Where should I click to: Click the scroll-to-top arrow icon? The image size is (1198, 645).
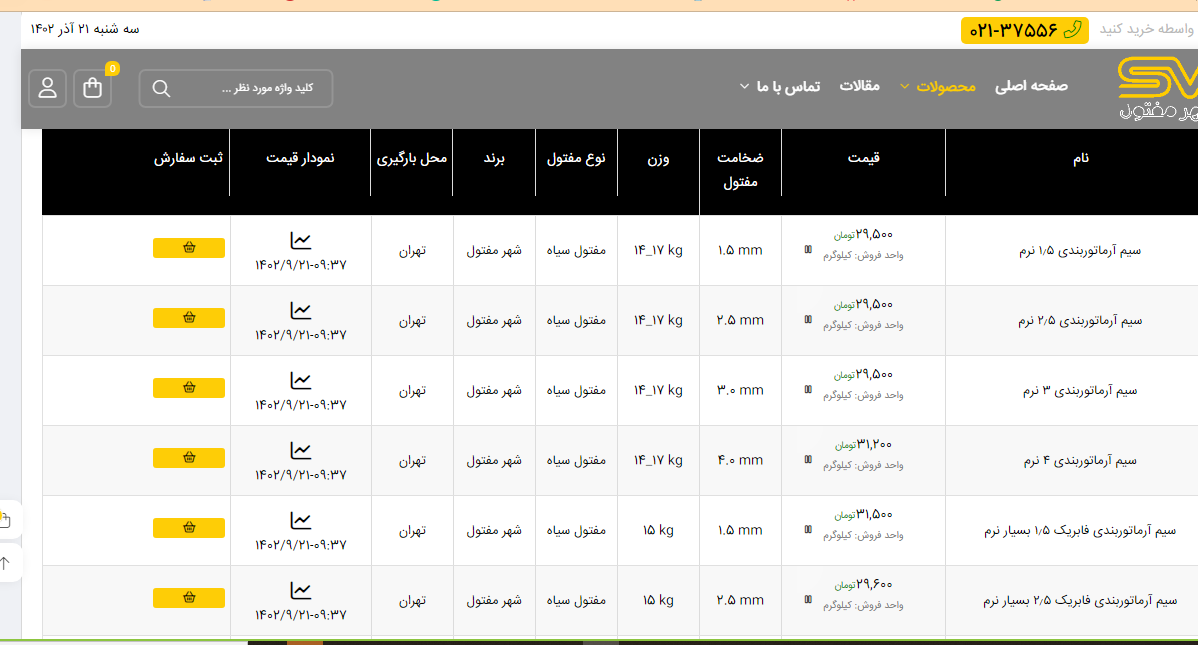point(5,563)
